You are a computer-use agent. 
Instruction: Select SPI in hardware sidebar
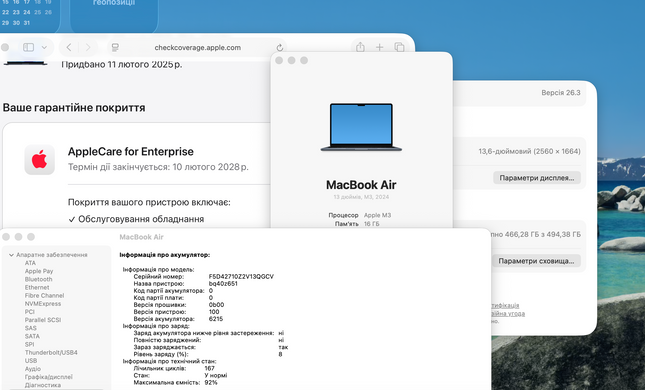point(29,344)
